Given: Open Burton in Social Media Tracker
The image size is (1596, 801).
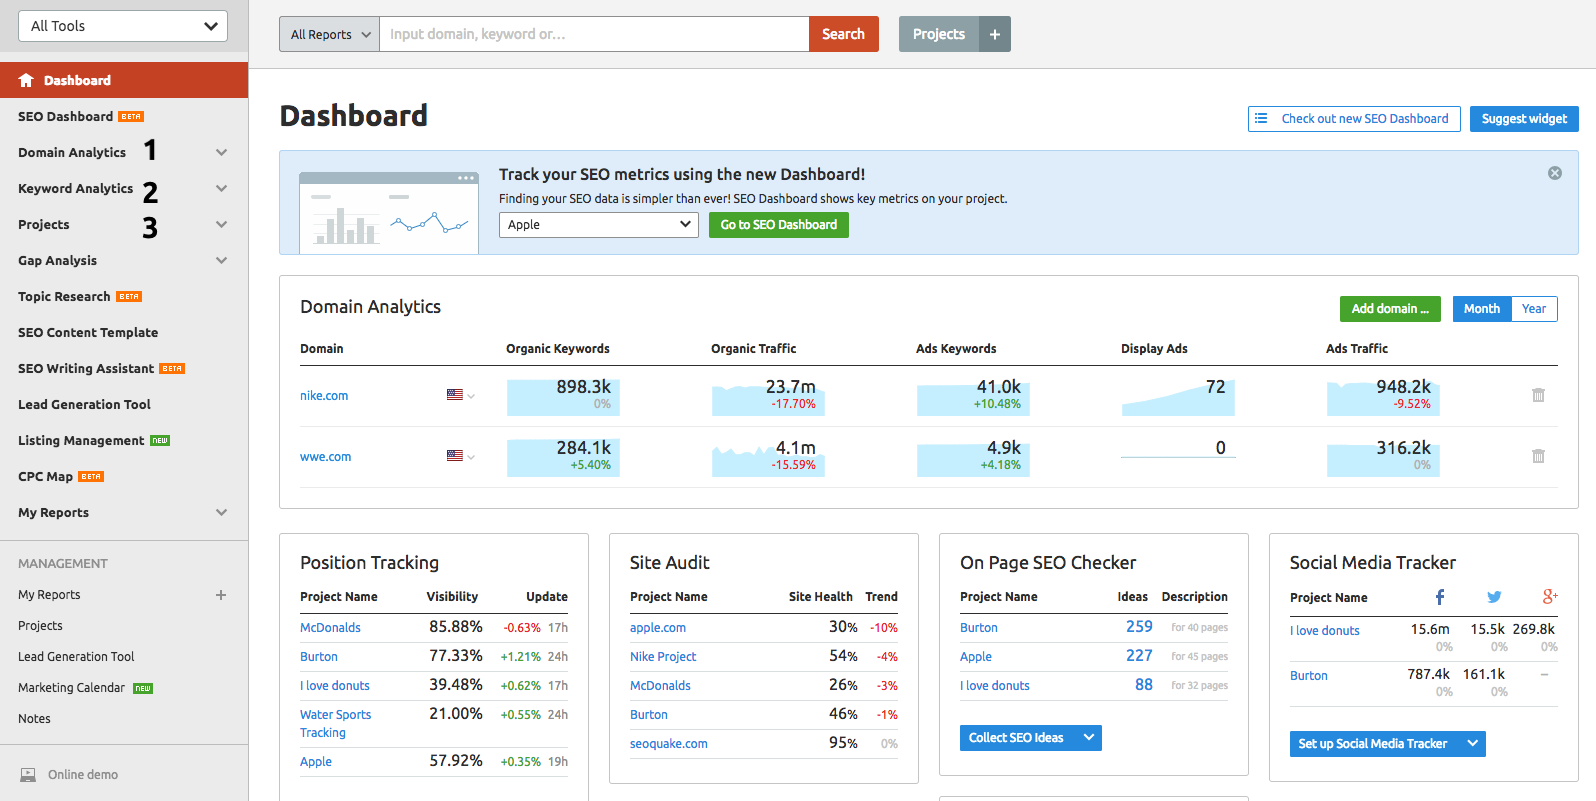Looking at the screenshot, I should pyautogui.click(x=1309, y=676).
